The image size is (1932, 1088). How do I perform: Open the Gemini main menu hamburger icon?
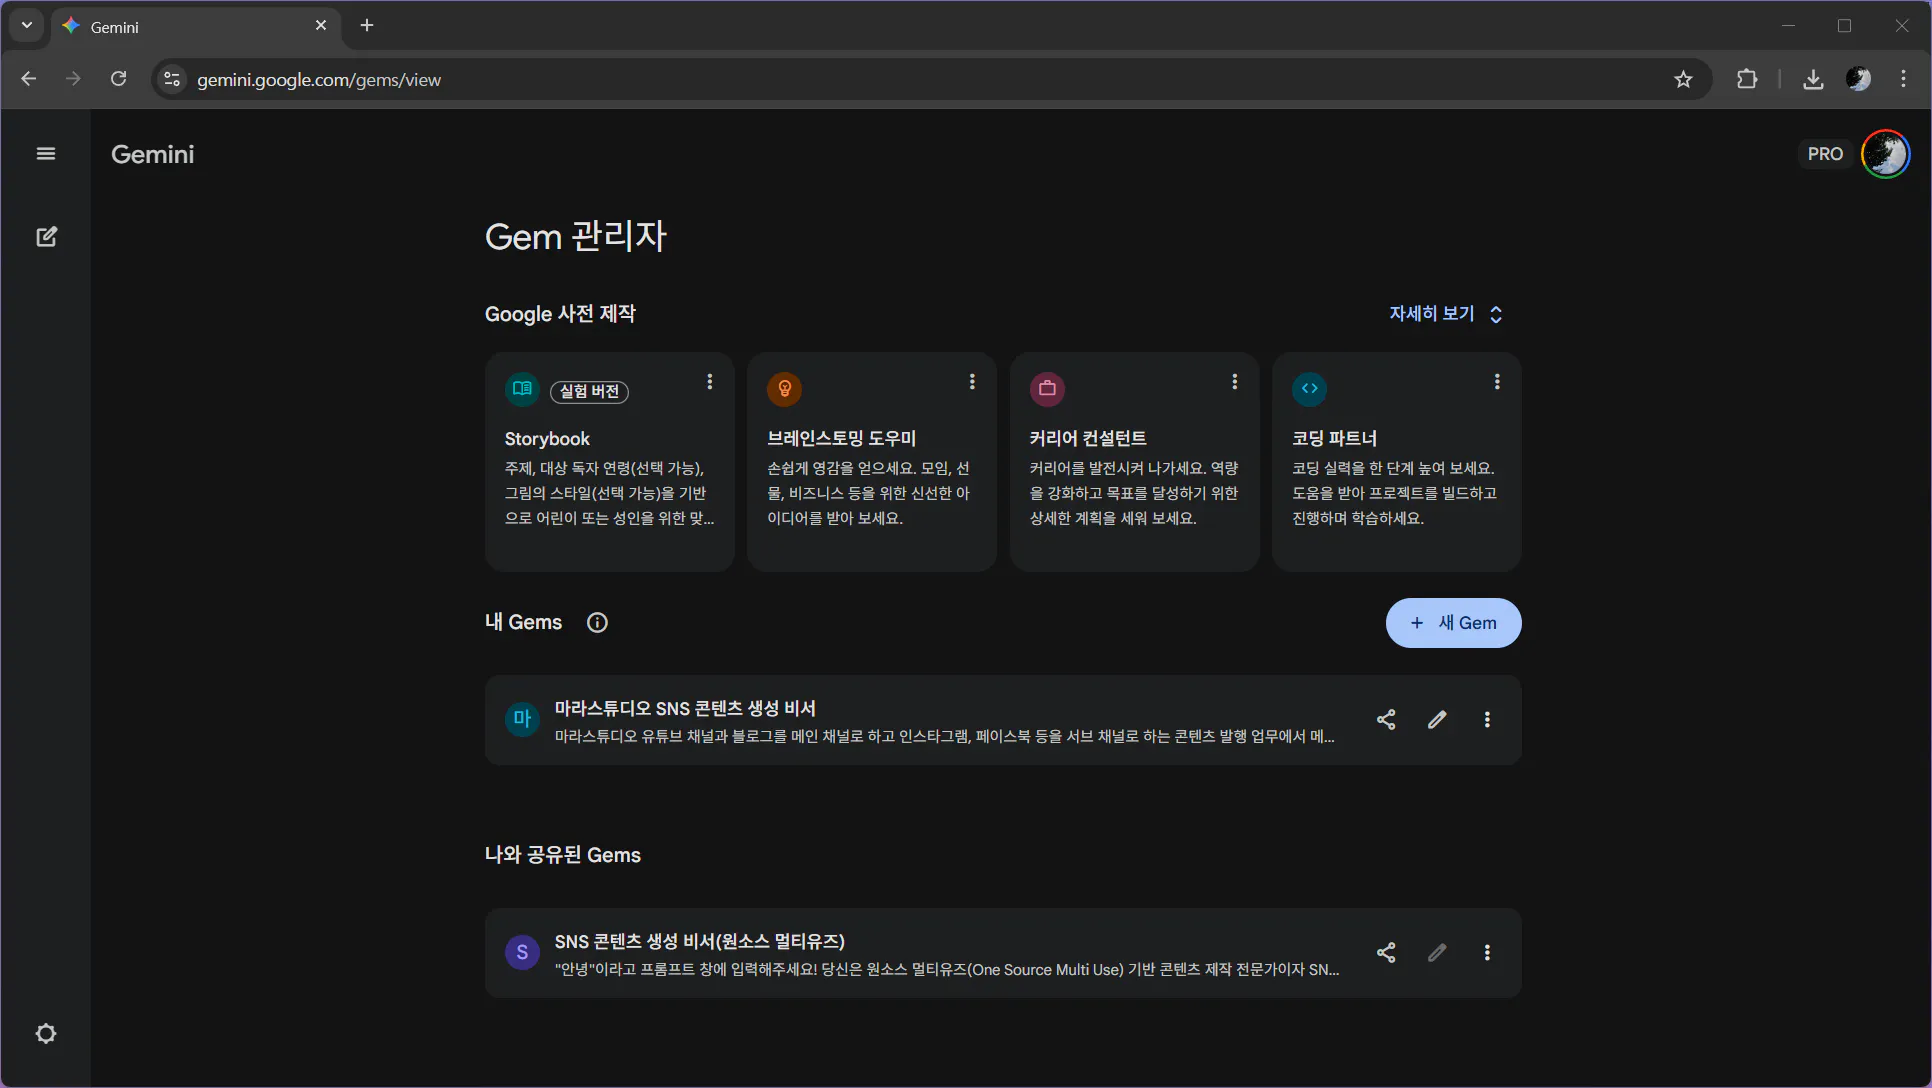tap(46, 154)
